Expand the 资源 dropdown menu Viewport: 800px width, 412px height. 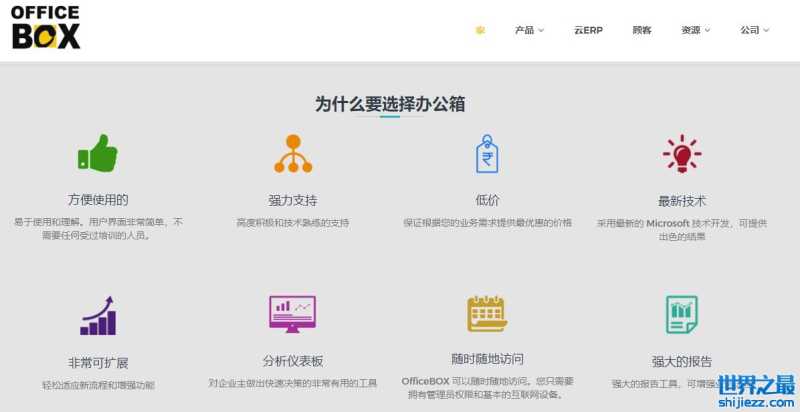(x=695, y=30)
